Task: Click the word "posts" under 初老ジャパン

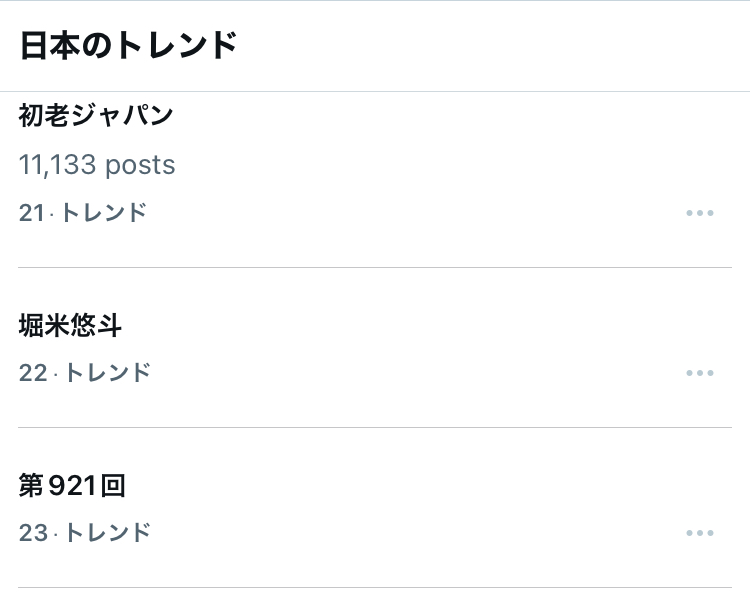Action: pos(141,165)
